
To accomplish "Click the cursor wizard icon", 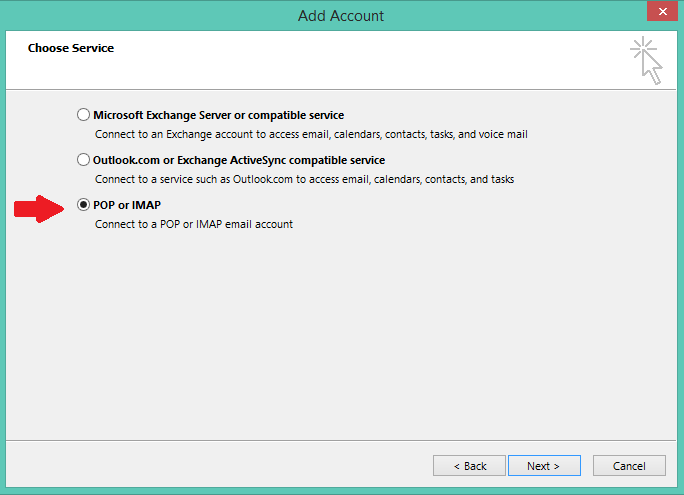I will [646, 60].
